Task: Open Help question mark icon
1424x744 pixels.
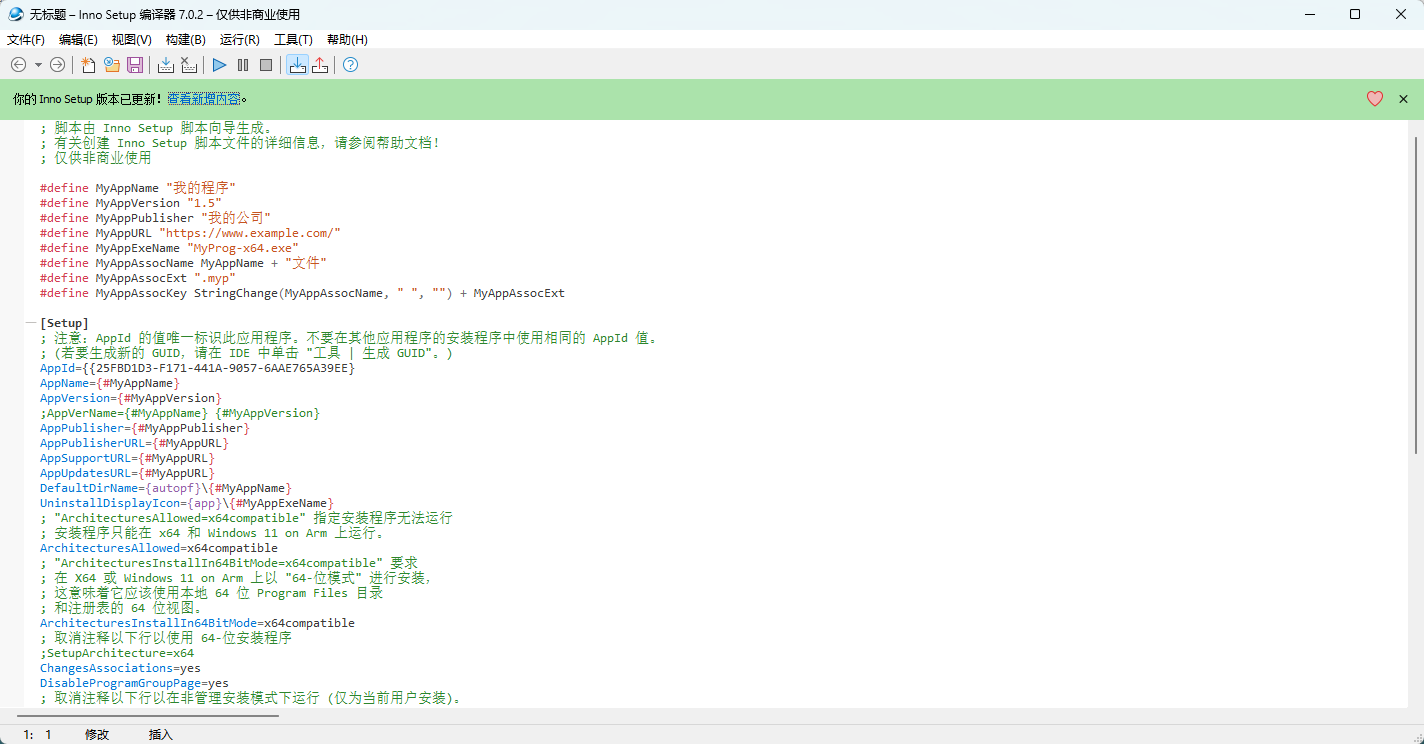Action: (350, 65)
